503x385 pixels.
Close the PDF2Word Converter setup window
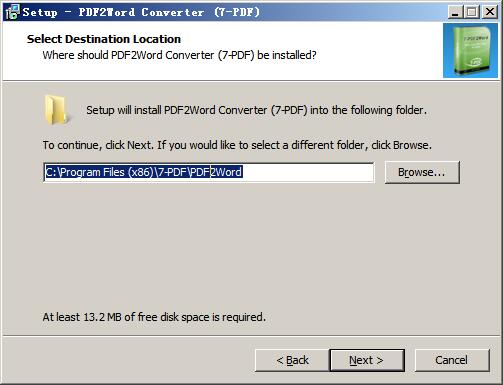point(490,12)
